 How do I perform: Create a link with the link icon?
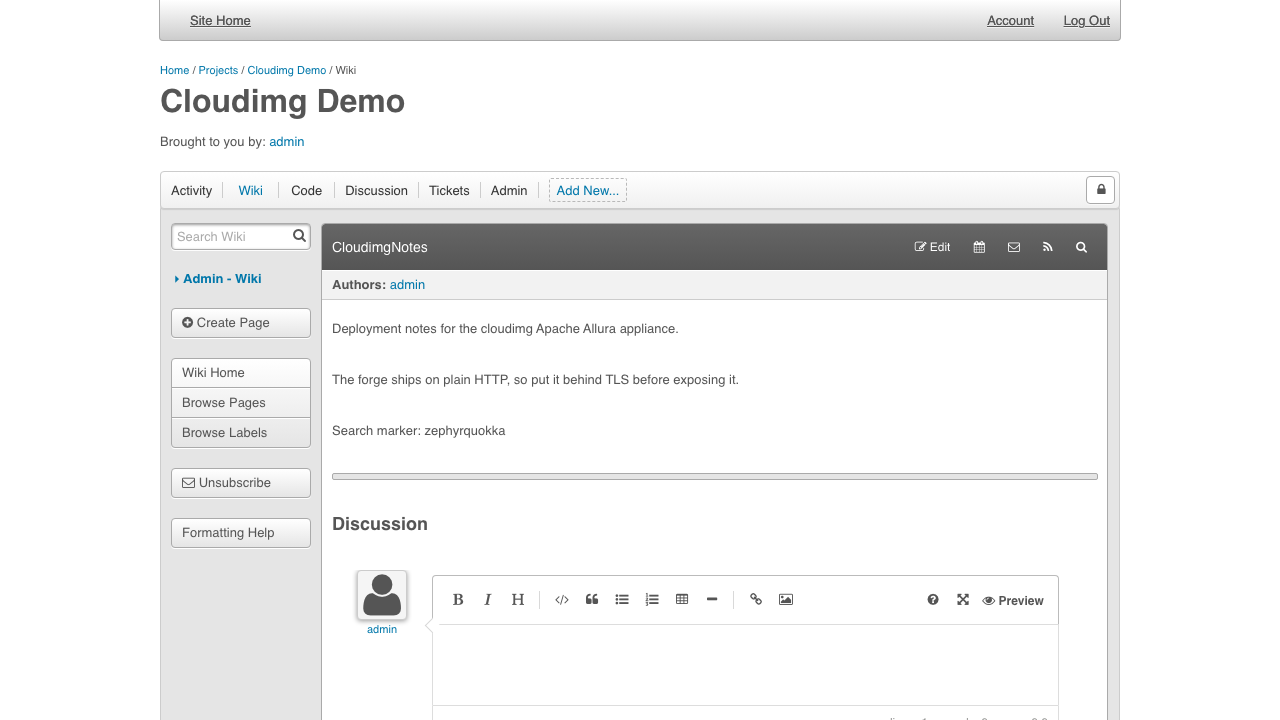pos(756,600)
